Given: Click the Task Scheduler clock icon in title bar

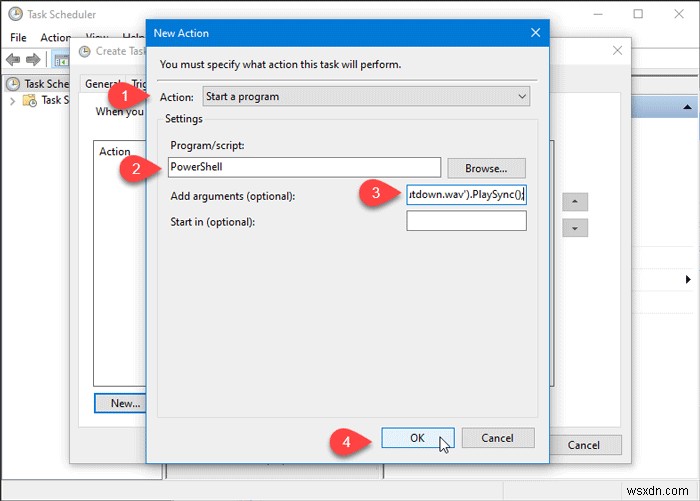Looking at the screenshot, I should 15,14.
